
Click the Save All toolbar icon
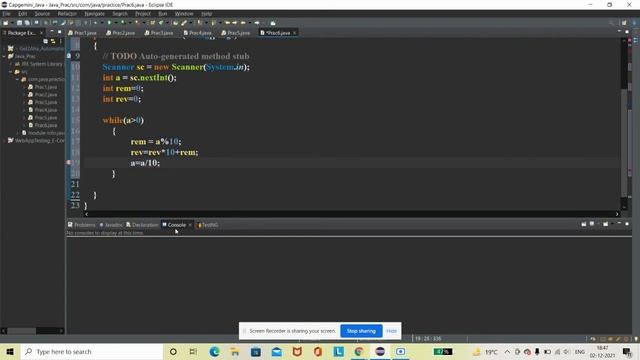(x=27, y=23)
